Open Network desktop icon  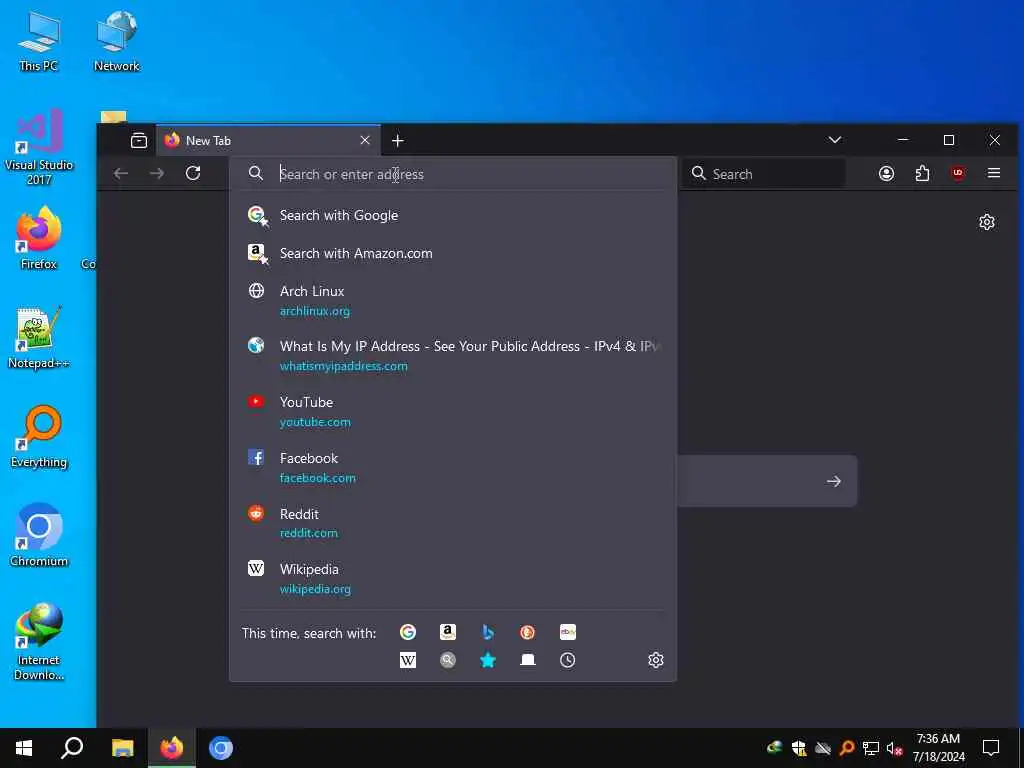coord(116,41)
